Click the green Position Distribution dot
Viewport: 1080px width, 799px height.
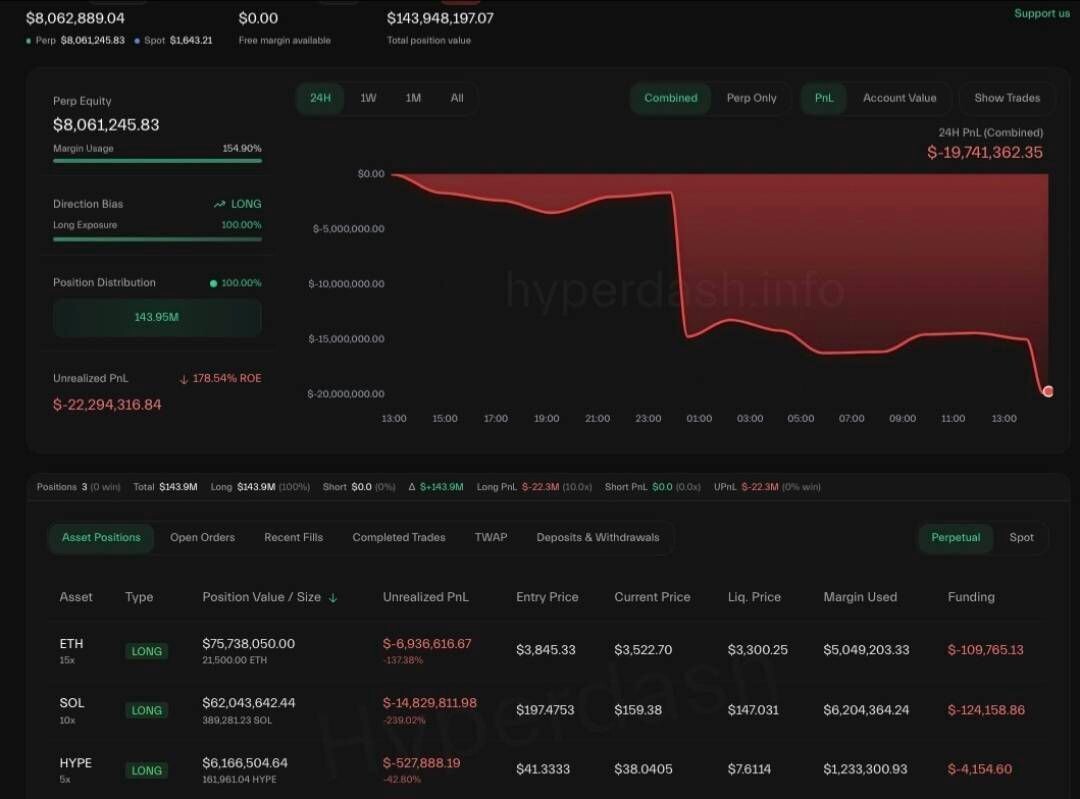tap(213, 283)
